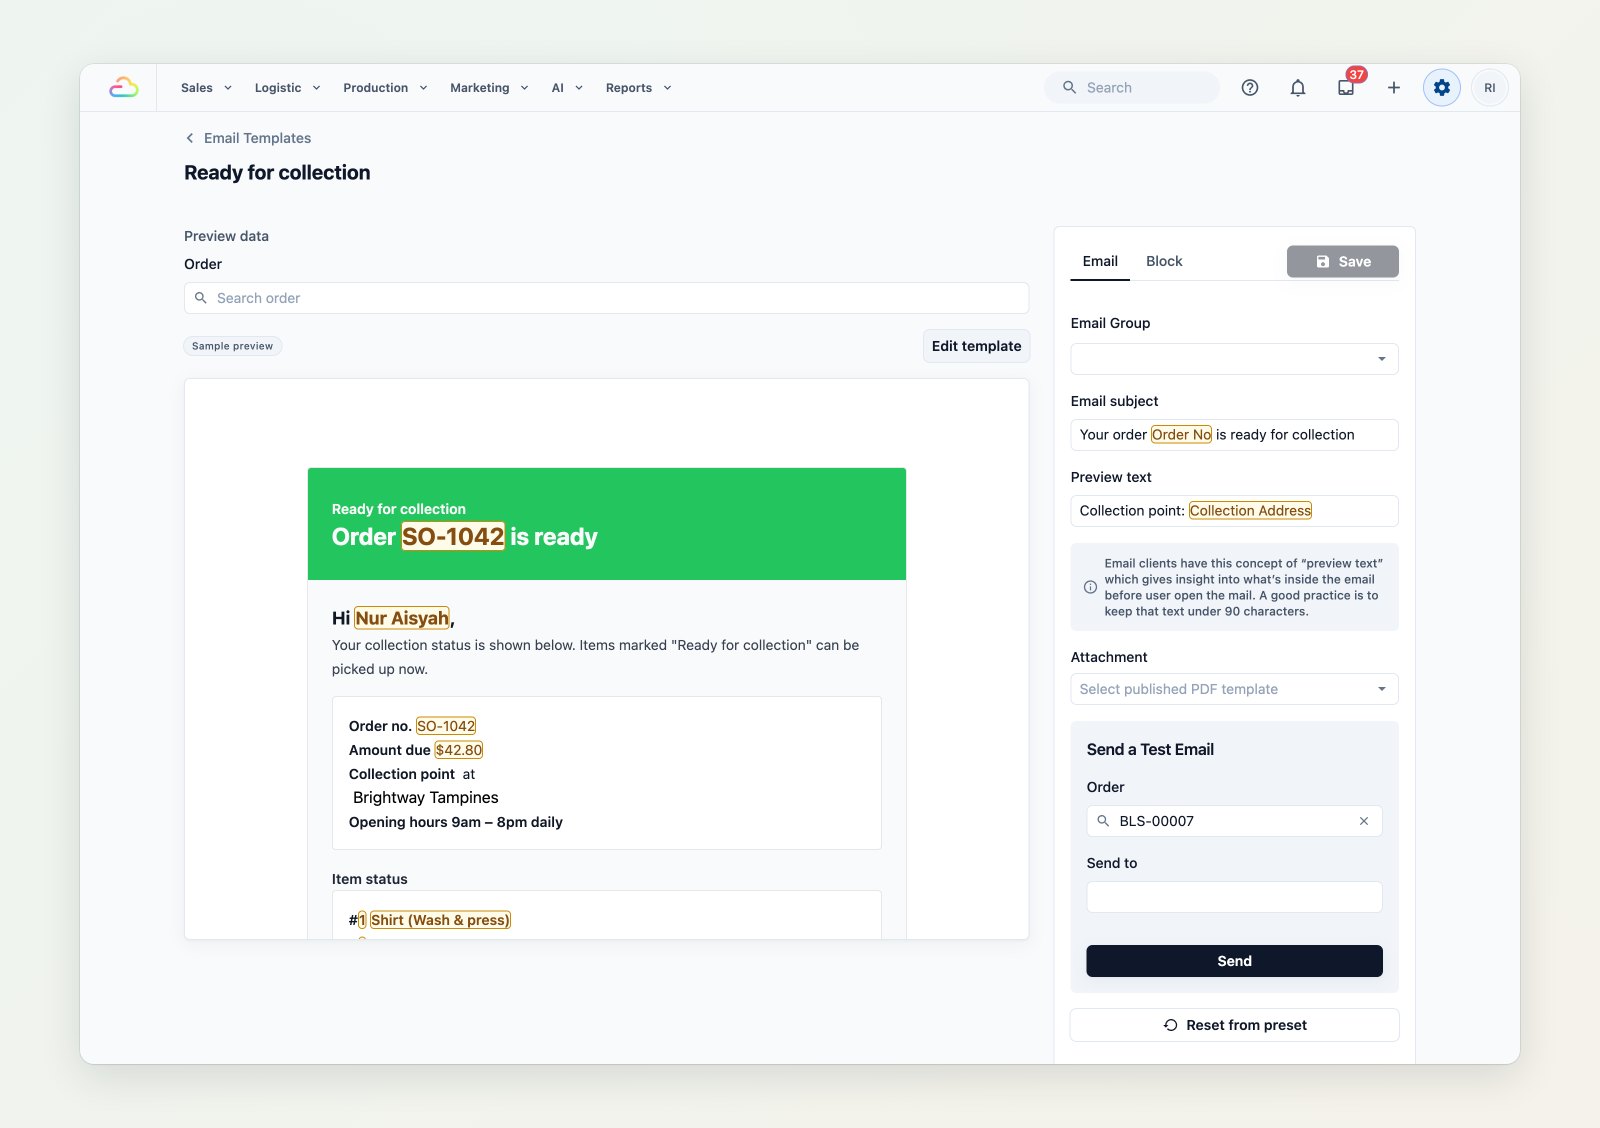
Task: Click the Nur Aisyah name variable
Action: click(x=402, y=618)
